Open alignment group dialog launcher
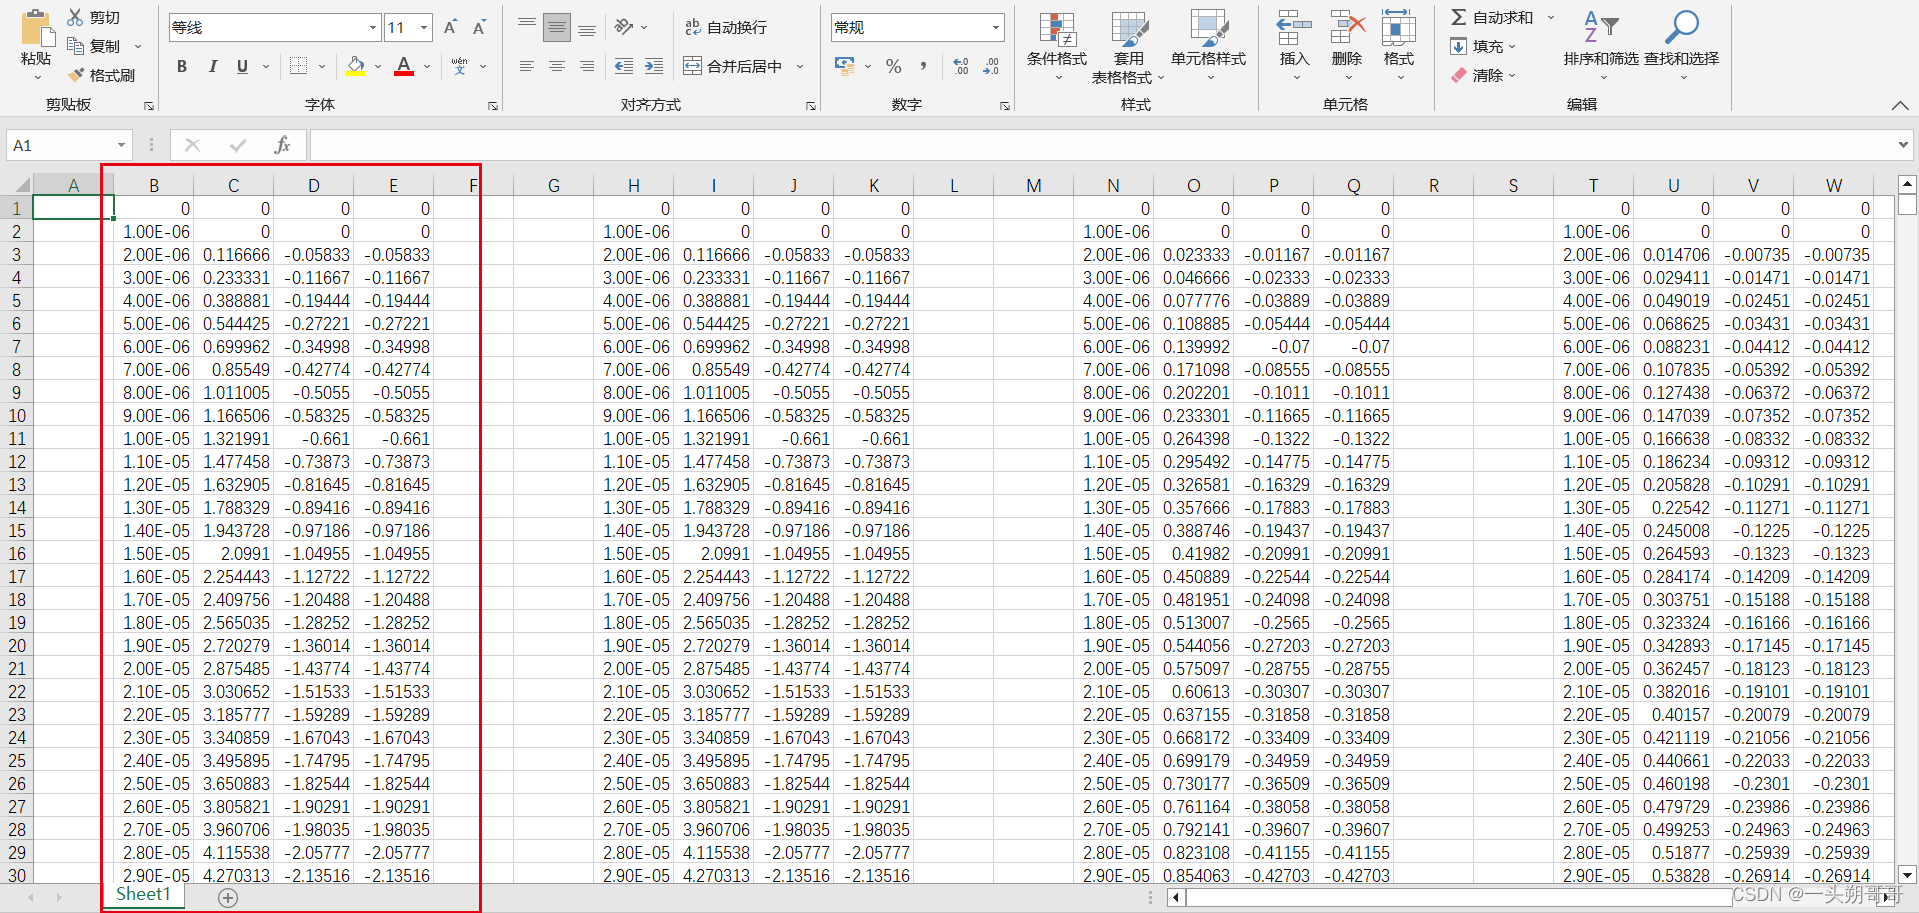 click(x=811, y=105)
